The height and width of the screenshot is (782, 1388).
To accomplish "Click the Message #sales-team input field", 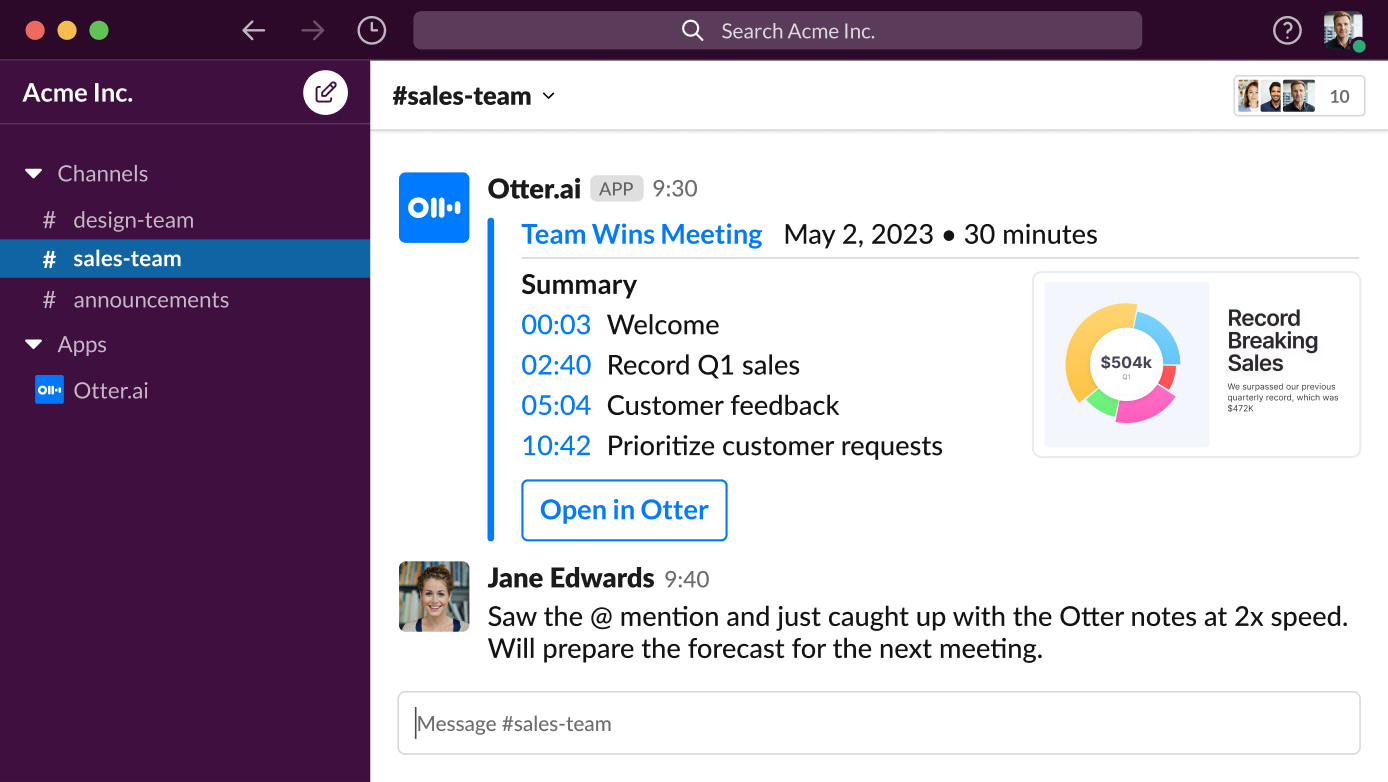I will pos(878,722).
